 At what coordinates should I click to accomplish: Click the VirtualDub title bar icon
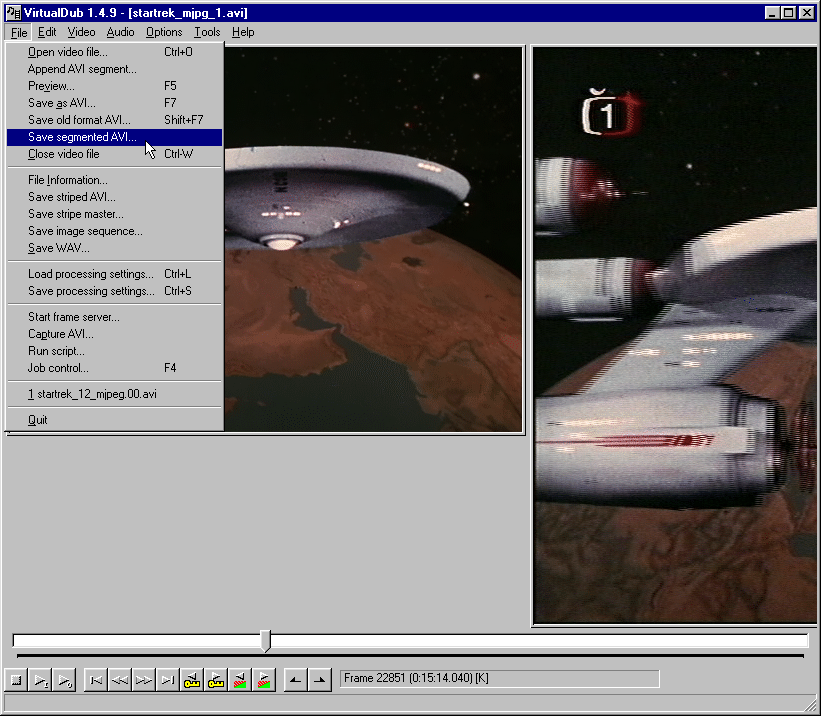click(13, 13)
